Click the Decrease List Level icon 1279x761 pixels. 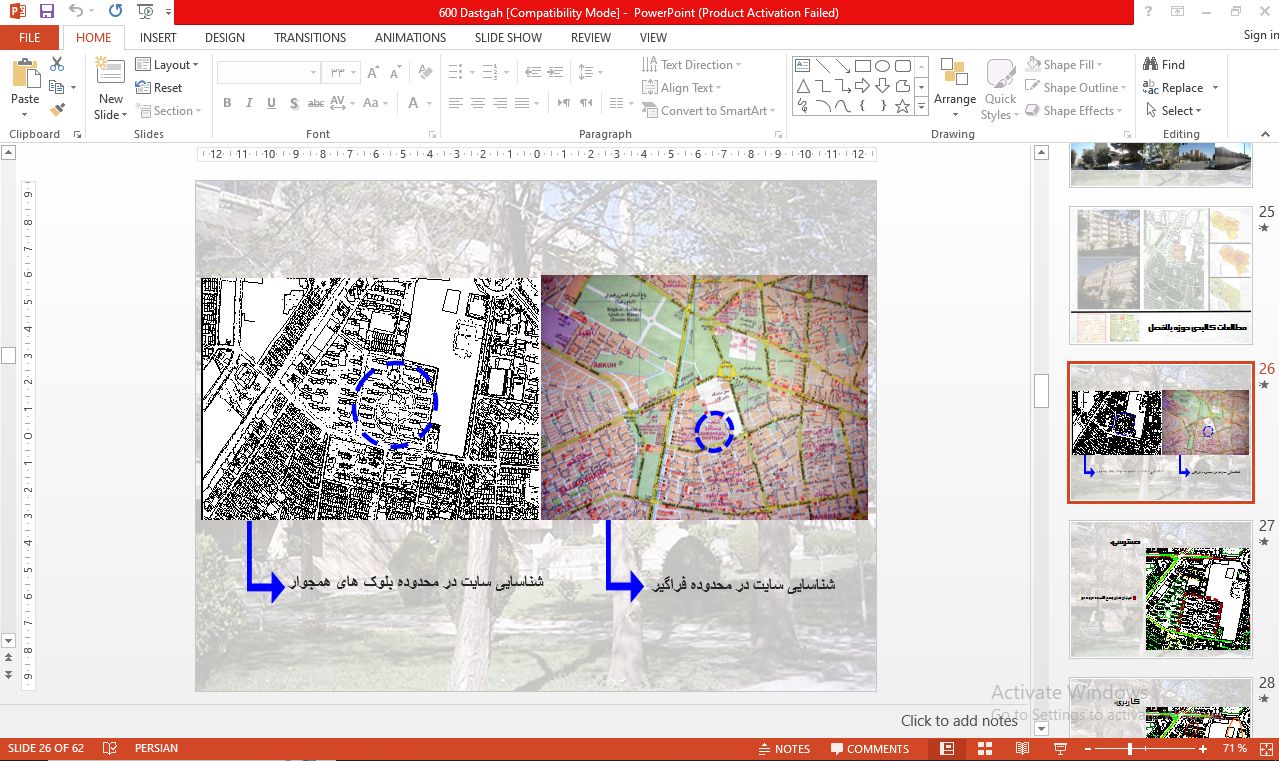tap(532, 72)
